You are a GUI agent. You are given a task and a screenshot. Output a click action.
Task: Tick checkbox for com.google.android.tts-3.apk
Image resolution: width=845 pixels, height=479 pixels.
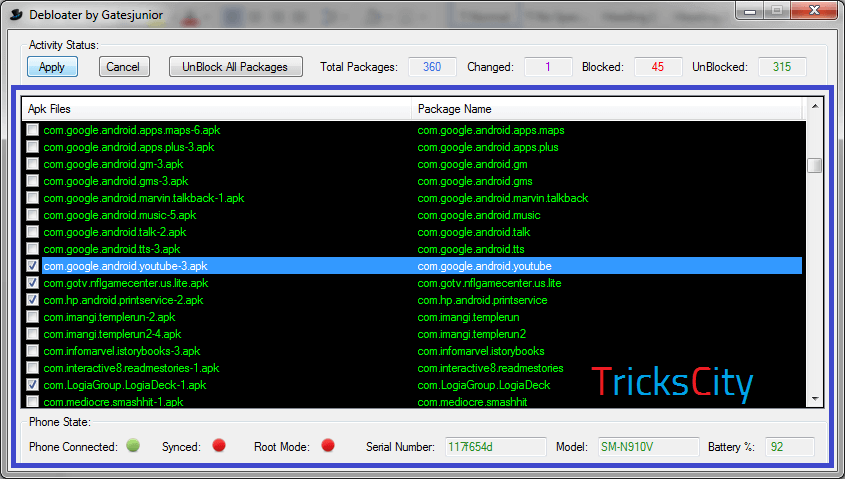pos(33,249)
